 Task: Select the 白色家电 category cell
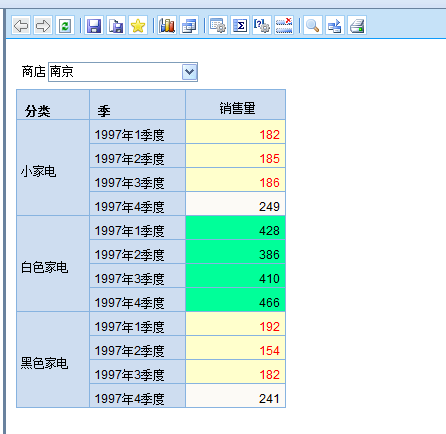pyautogui.click(x=53, y=264)
